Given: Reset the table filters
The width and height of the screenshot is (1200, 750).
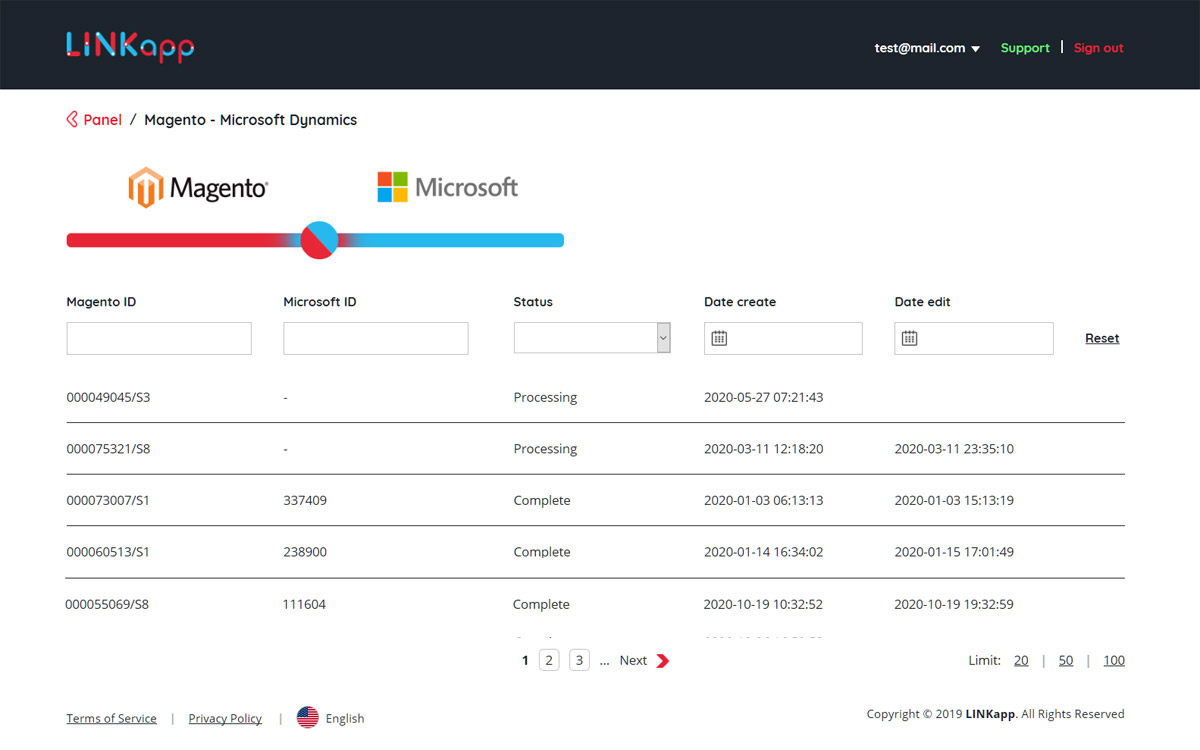Looking at the screenshot, I should click(1102, 338).
